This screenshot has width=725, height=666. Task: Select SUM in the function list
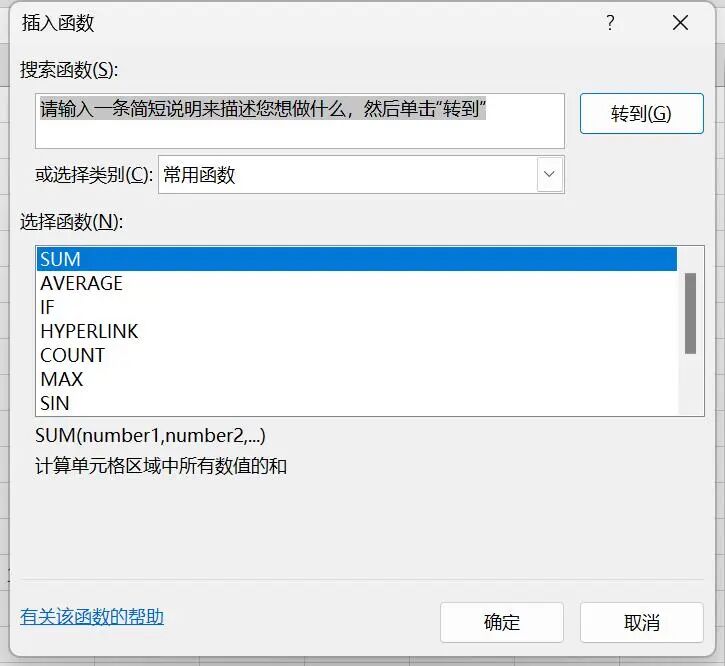[356, 259]
